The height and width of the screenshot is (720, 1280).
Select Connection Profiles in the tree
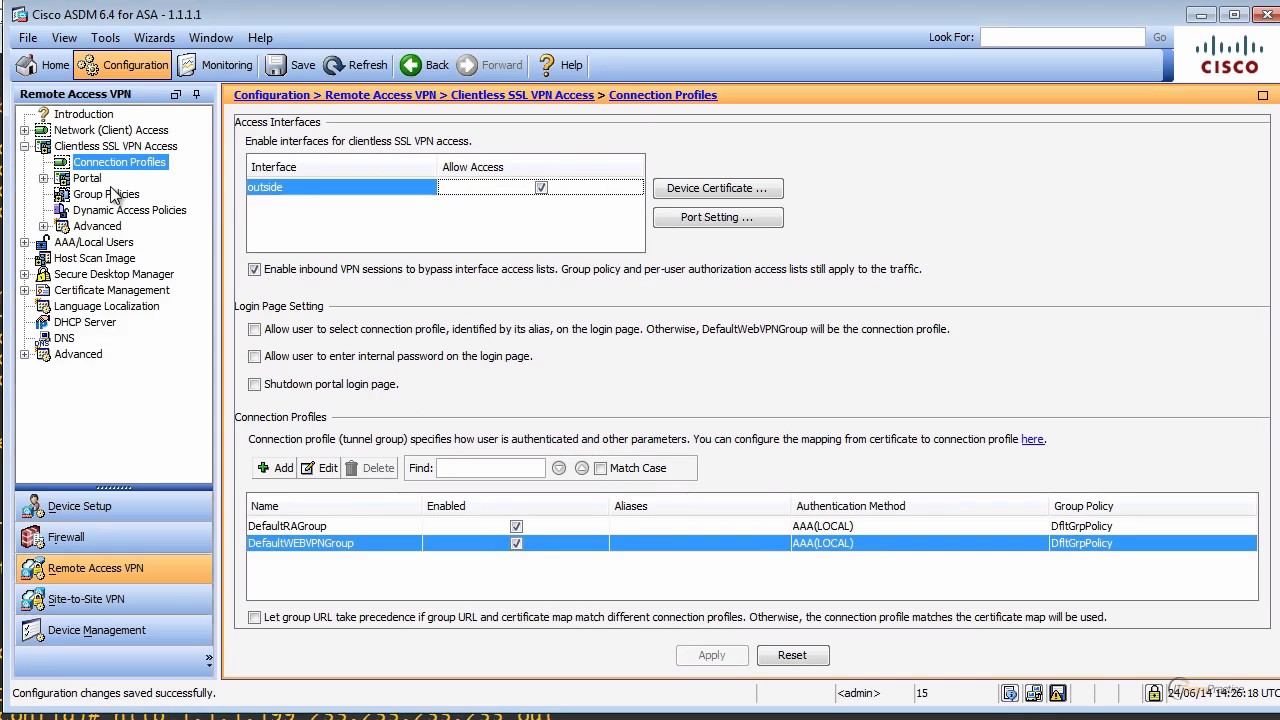click(119, 162)
